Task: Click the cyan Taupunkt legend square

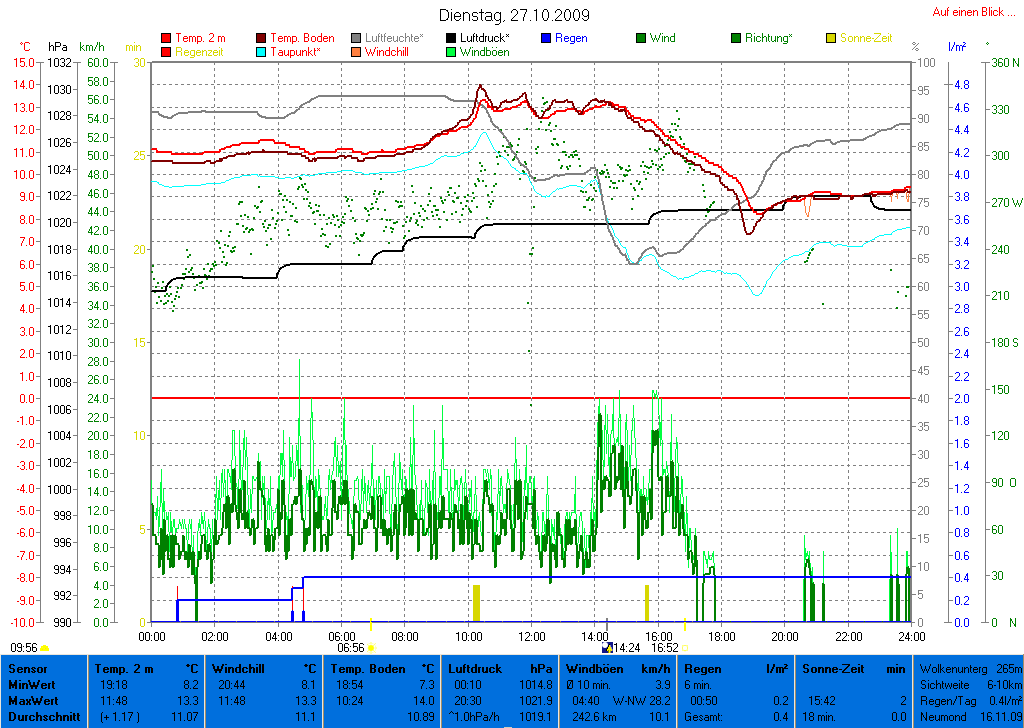Action: [x=262, y=52]
